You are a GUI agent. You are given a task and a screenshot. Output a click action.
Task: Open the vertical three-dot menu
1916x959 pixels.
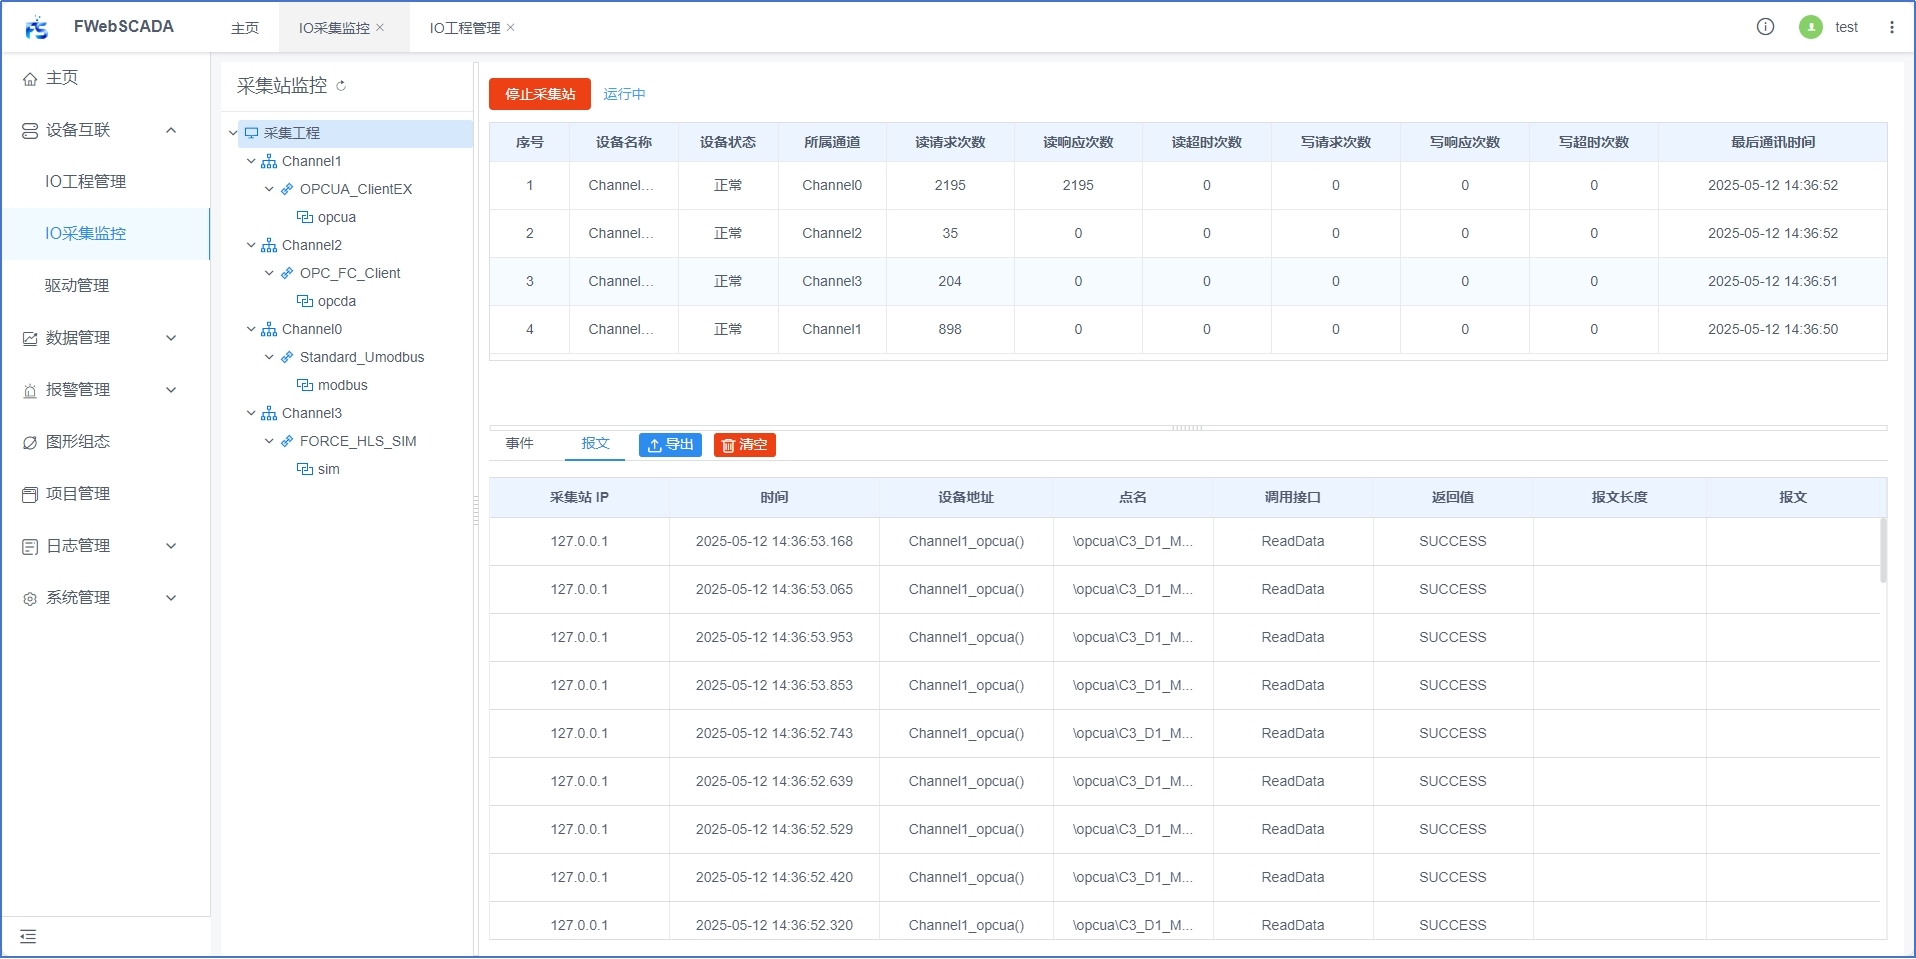pos(1891,27)
